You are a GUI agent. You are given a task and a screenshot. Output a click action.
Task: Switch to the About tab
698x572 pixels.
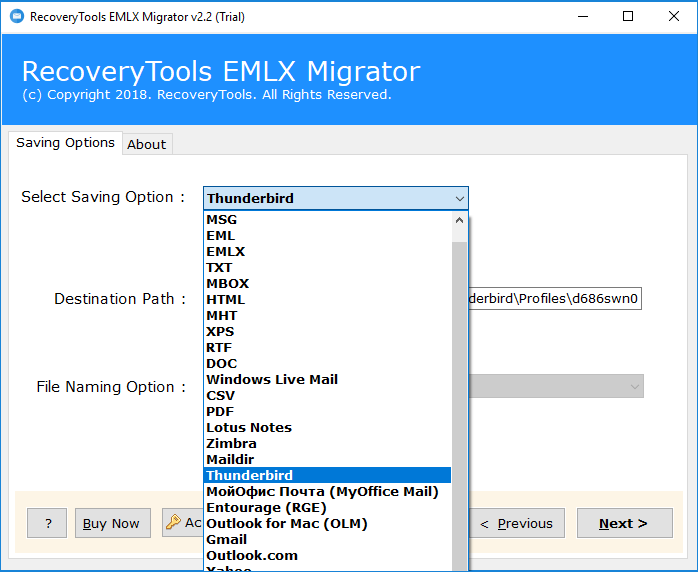147,144
